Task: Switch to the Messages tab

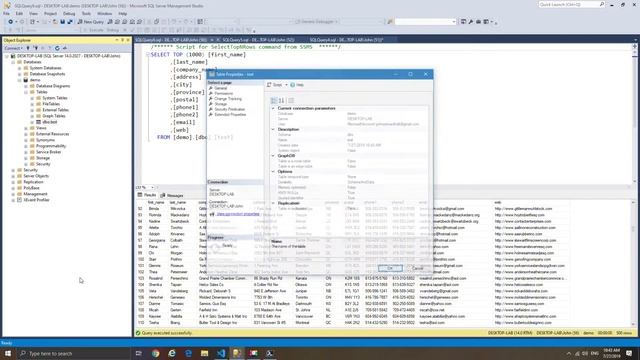Action: [x=172, y=196]
